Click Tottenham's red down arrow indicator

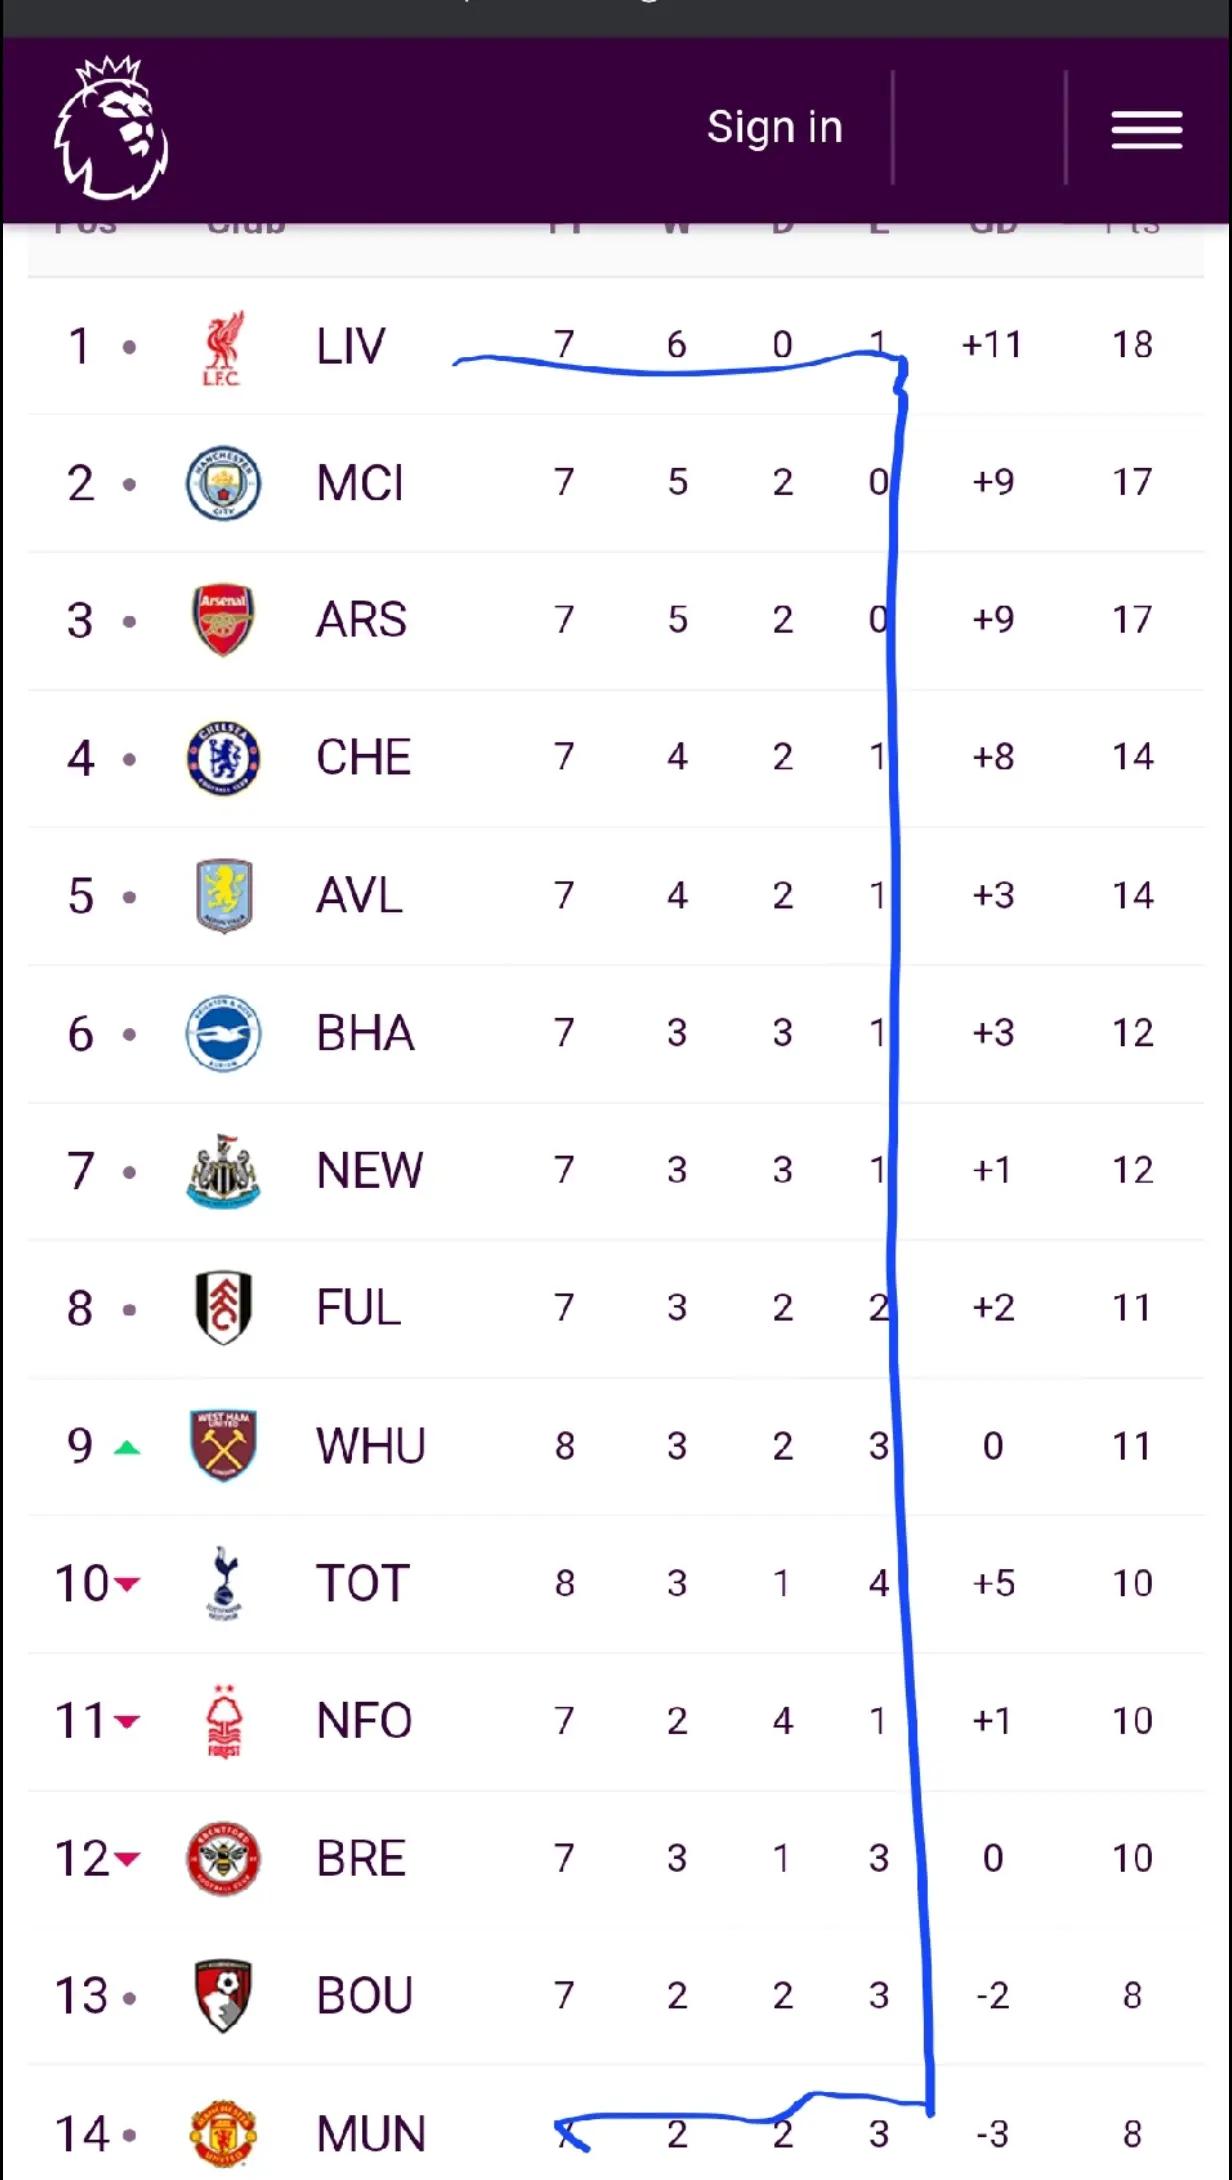pos(127,1584)
